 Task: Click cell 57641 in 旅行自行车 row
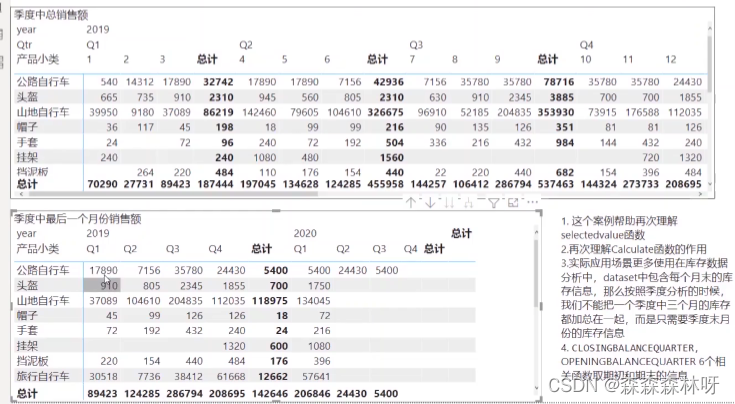click(x=315, y=376)
